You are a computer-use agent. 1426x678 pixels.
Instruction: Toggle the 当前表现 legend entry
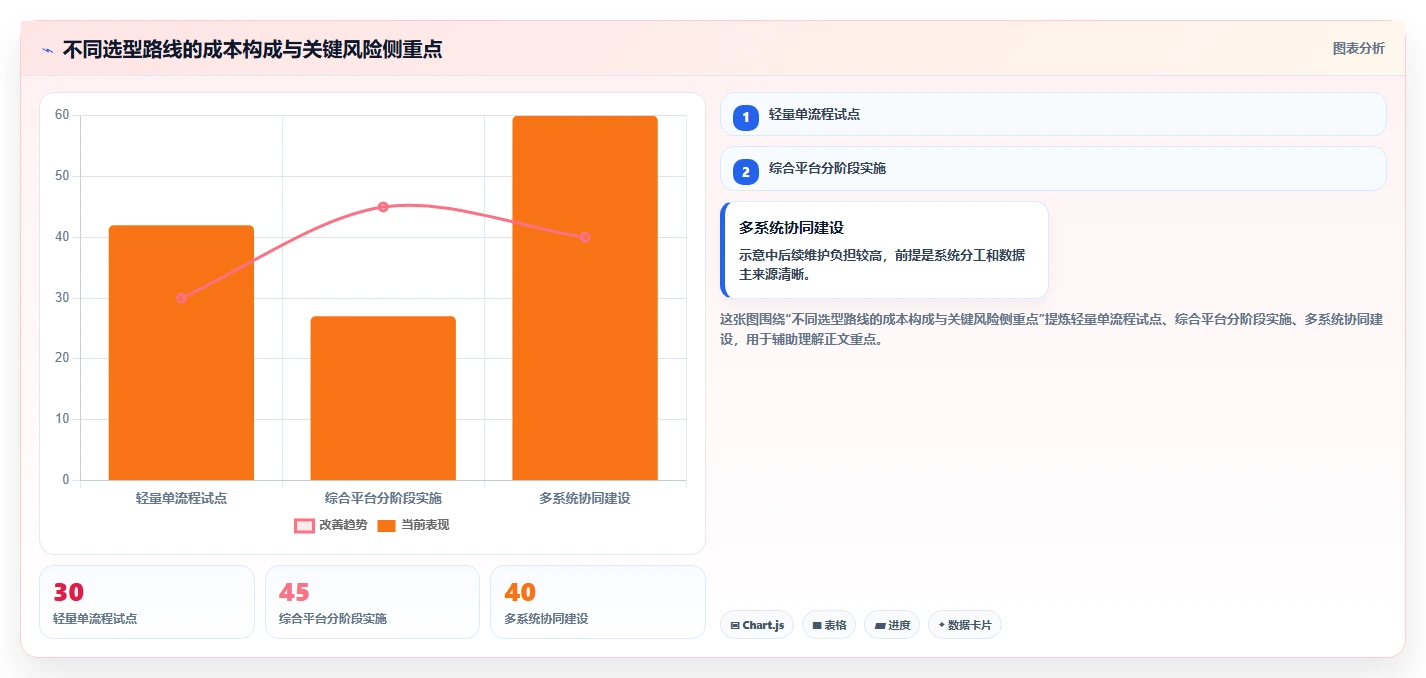pyautogui.click(x=413, y=525)
